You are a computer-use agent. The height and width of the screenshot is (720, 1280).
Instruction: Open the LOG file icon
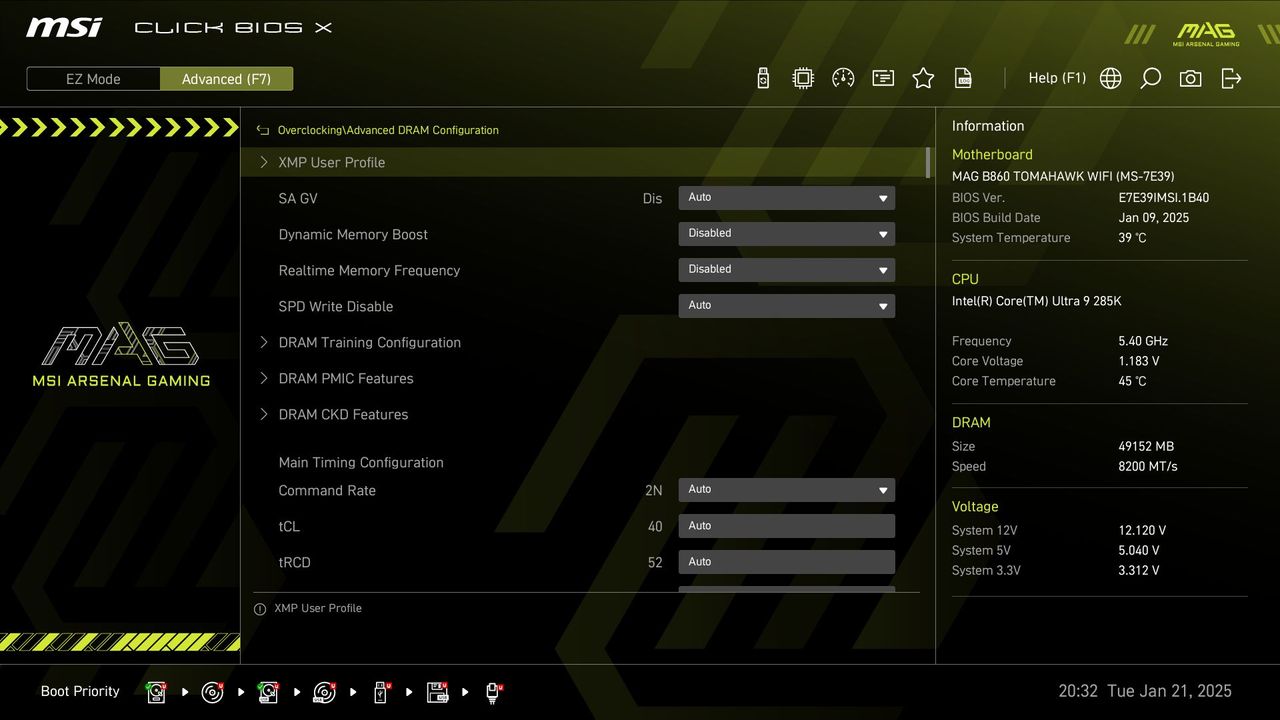[x=963, y=78]
